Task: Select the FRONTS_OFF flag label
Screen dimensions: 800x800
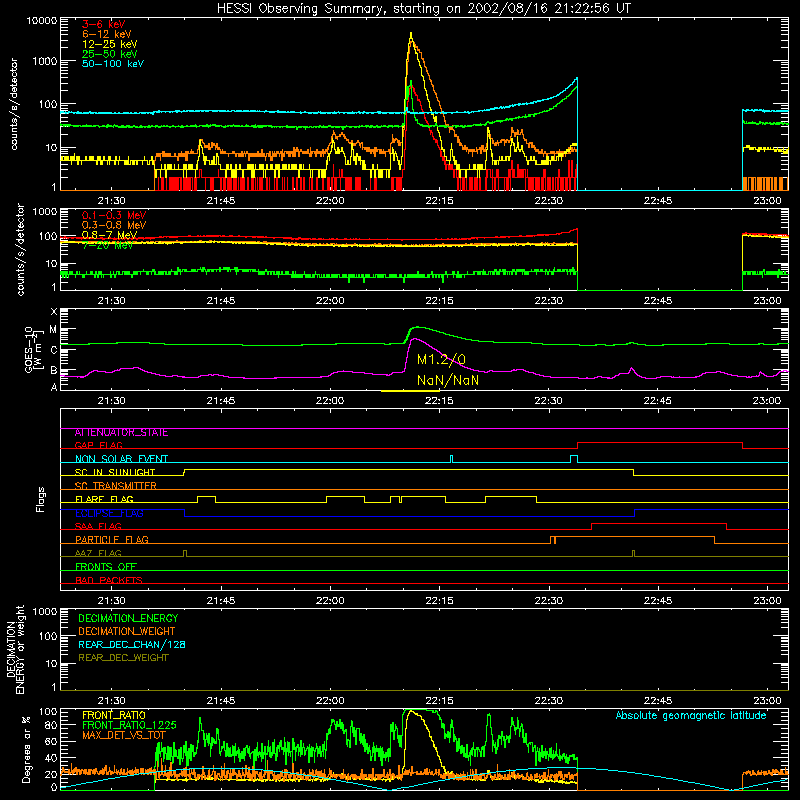Action: (106, 567)
